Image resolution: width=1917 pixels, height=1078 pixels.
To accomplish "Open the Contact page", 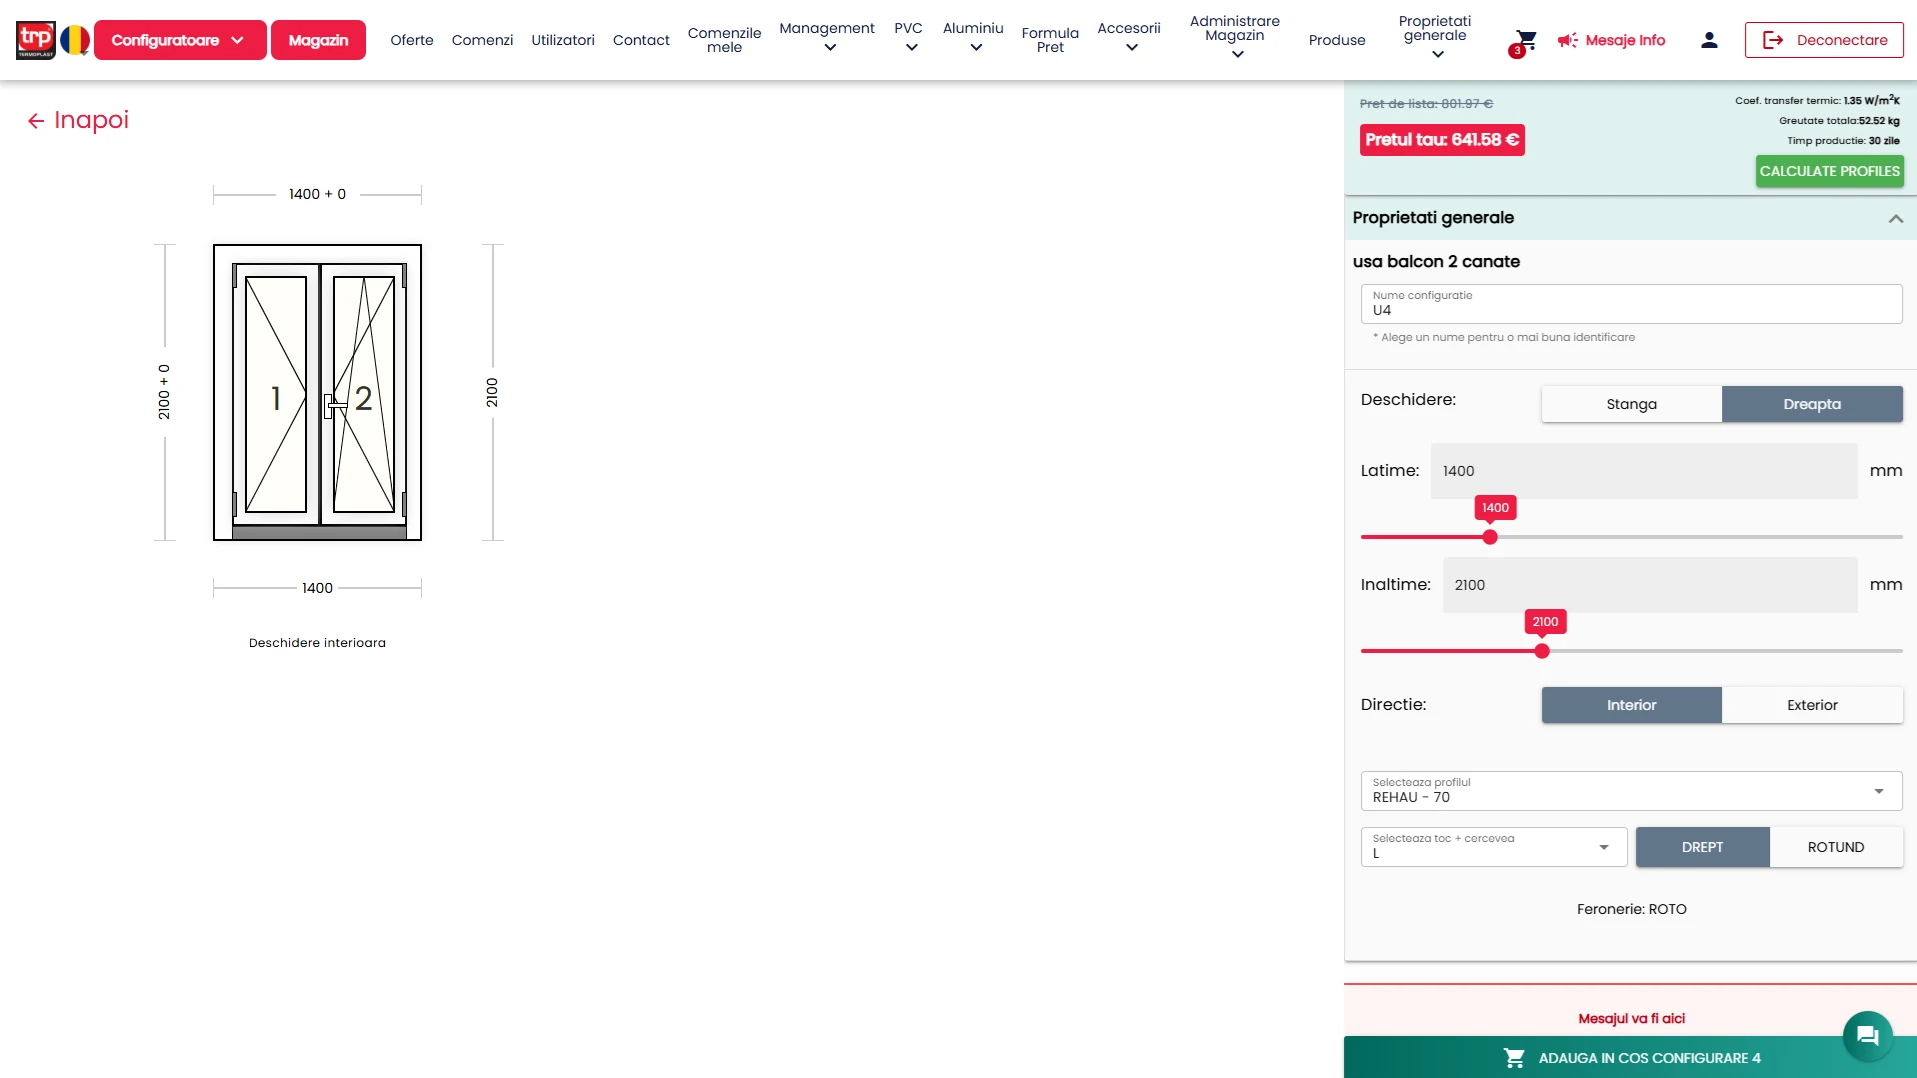I will click(641, 40).
